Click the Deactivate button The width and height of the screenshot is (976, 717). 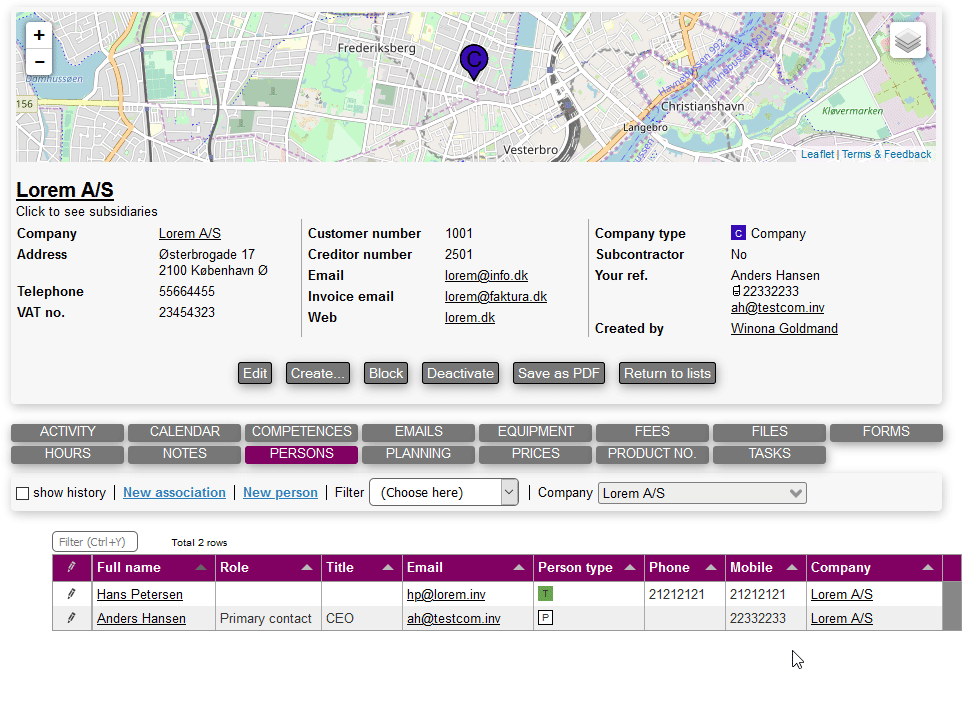click(460, 373)
